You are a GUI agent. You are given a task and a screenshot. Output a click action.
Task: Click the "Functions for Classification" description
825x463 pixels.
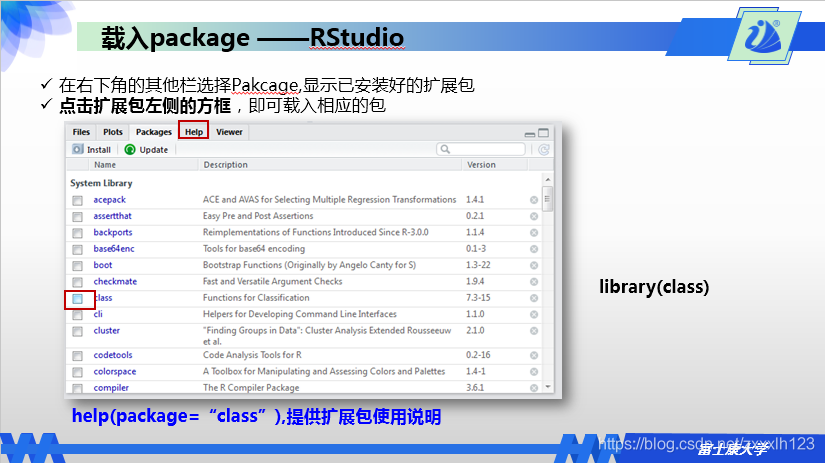pyautogui.click(x=256, y=297)
